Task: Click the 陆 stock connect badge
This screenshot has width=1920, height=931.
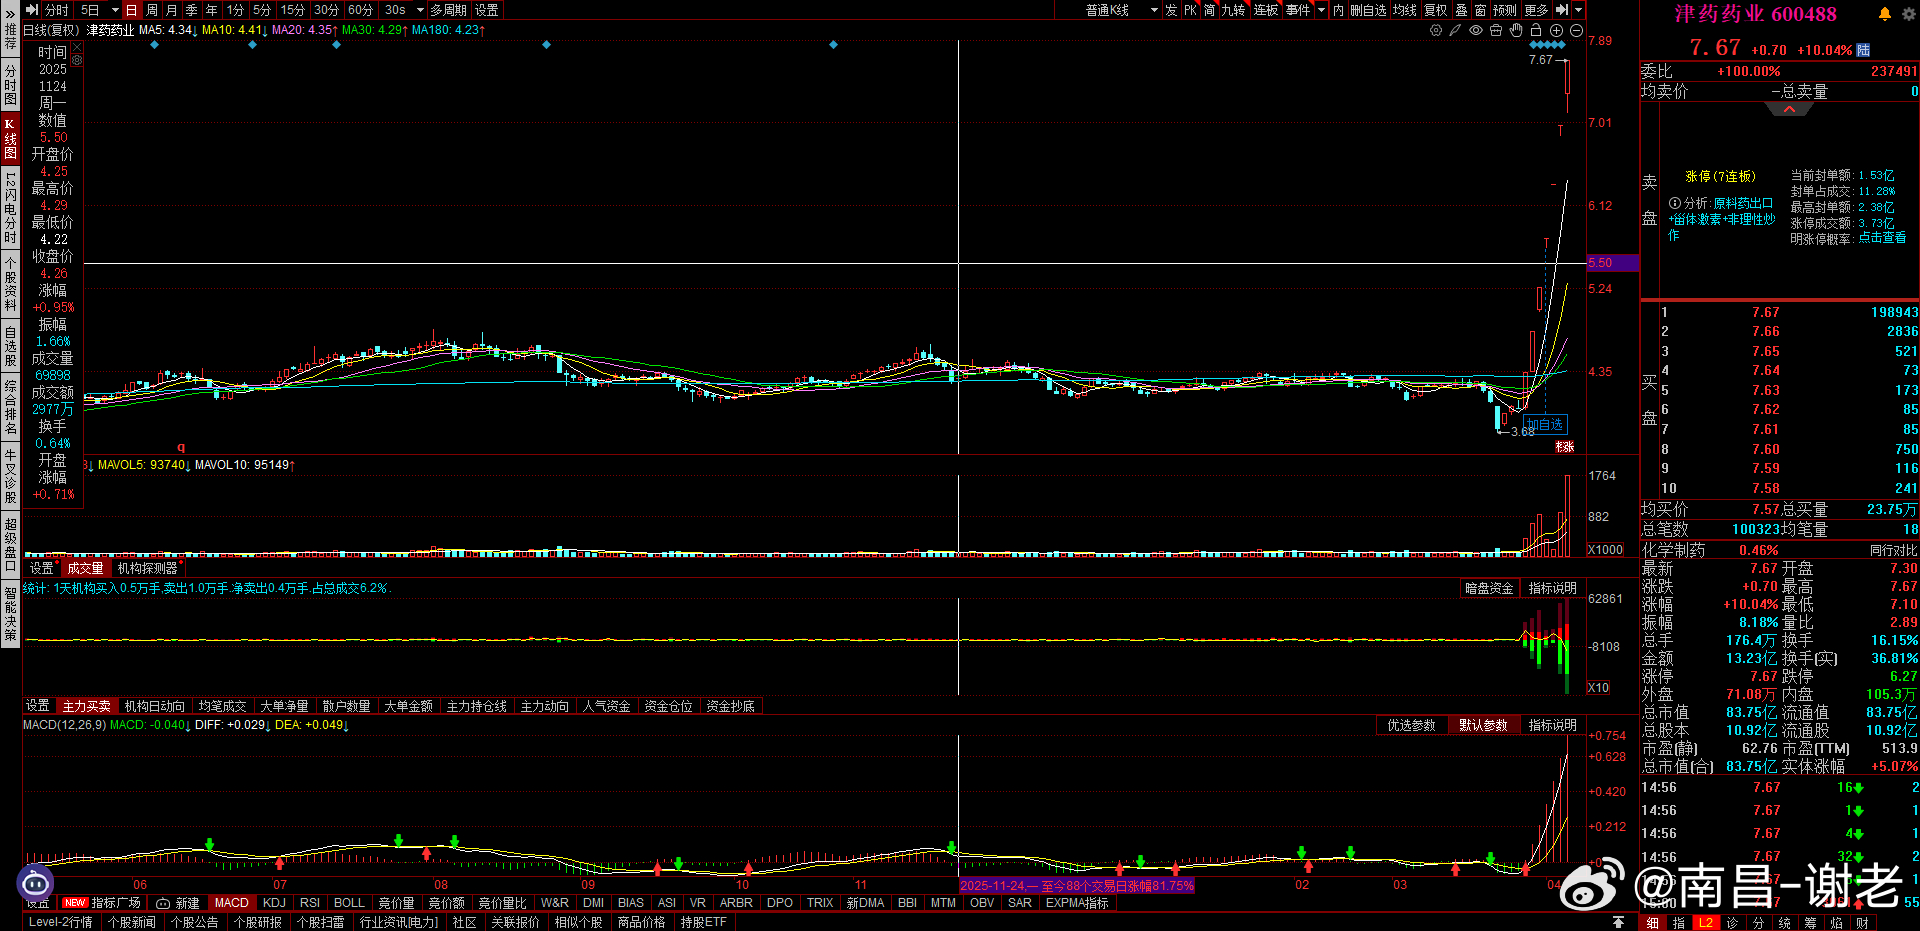Action: point(1863,50)
